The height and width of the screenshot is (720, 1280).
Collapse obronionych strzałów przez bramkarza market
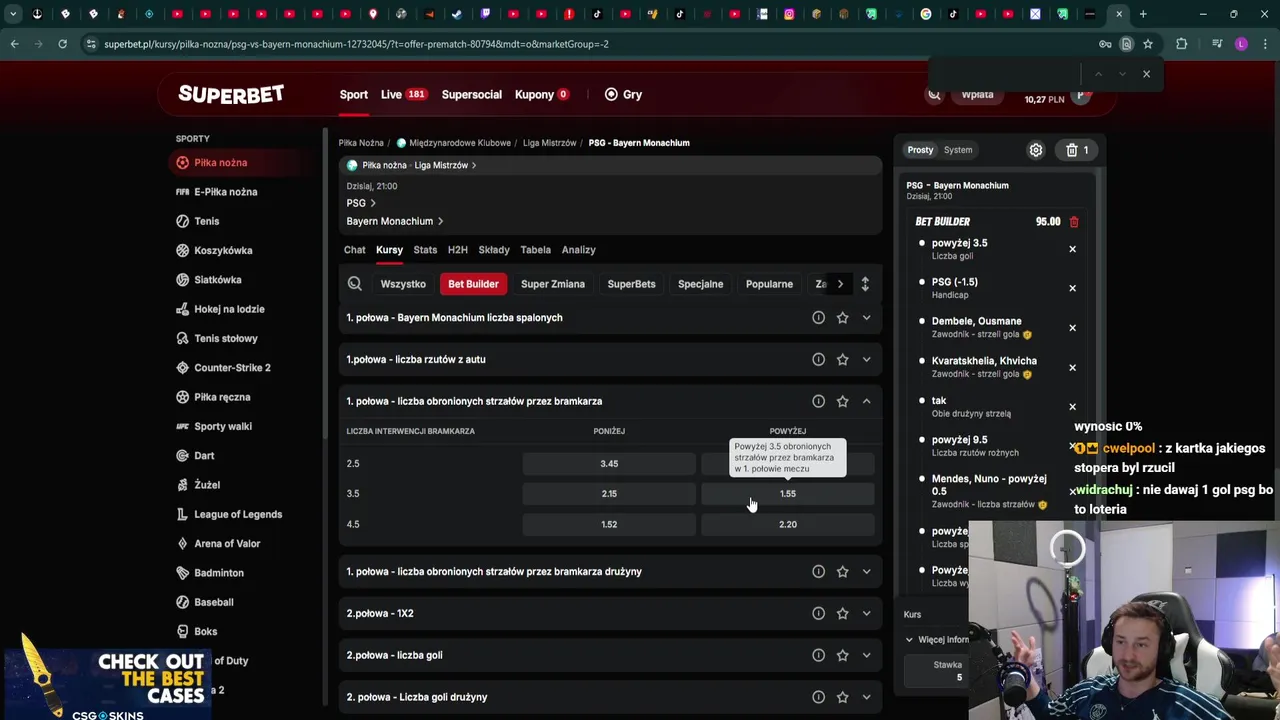click(x=866, y=401)
